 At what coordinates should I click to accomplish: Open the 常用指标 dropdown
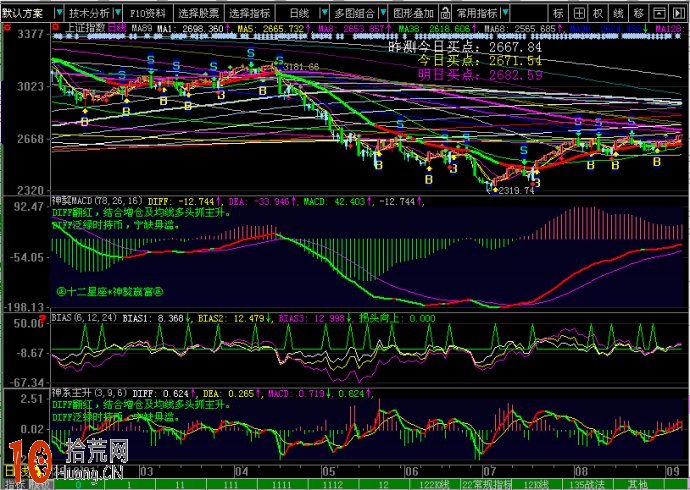tap(481, 14)
